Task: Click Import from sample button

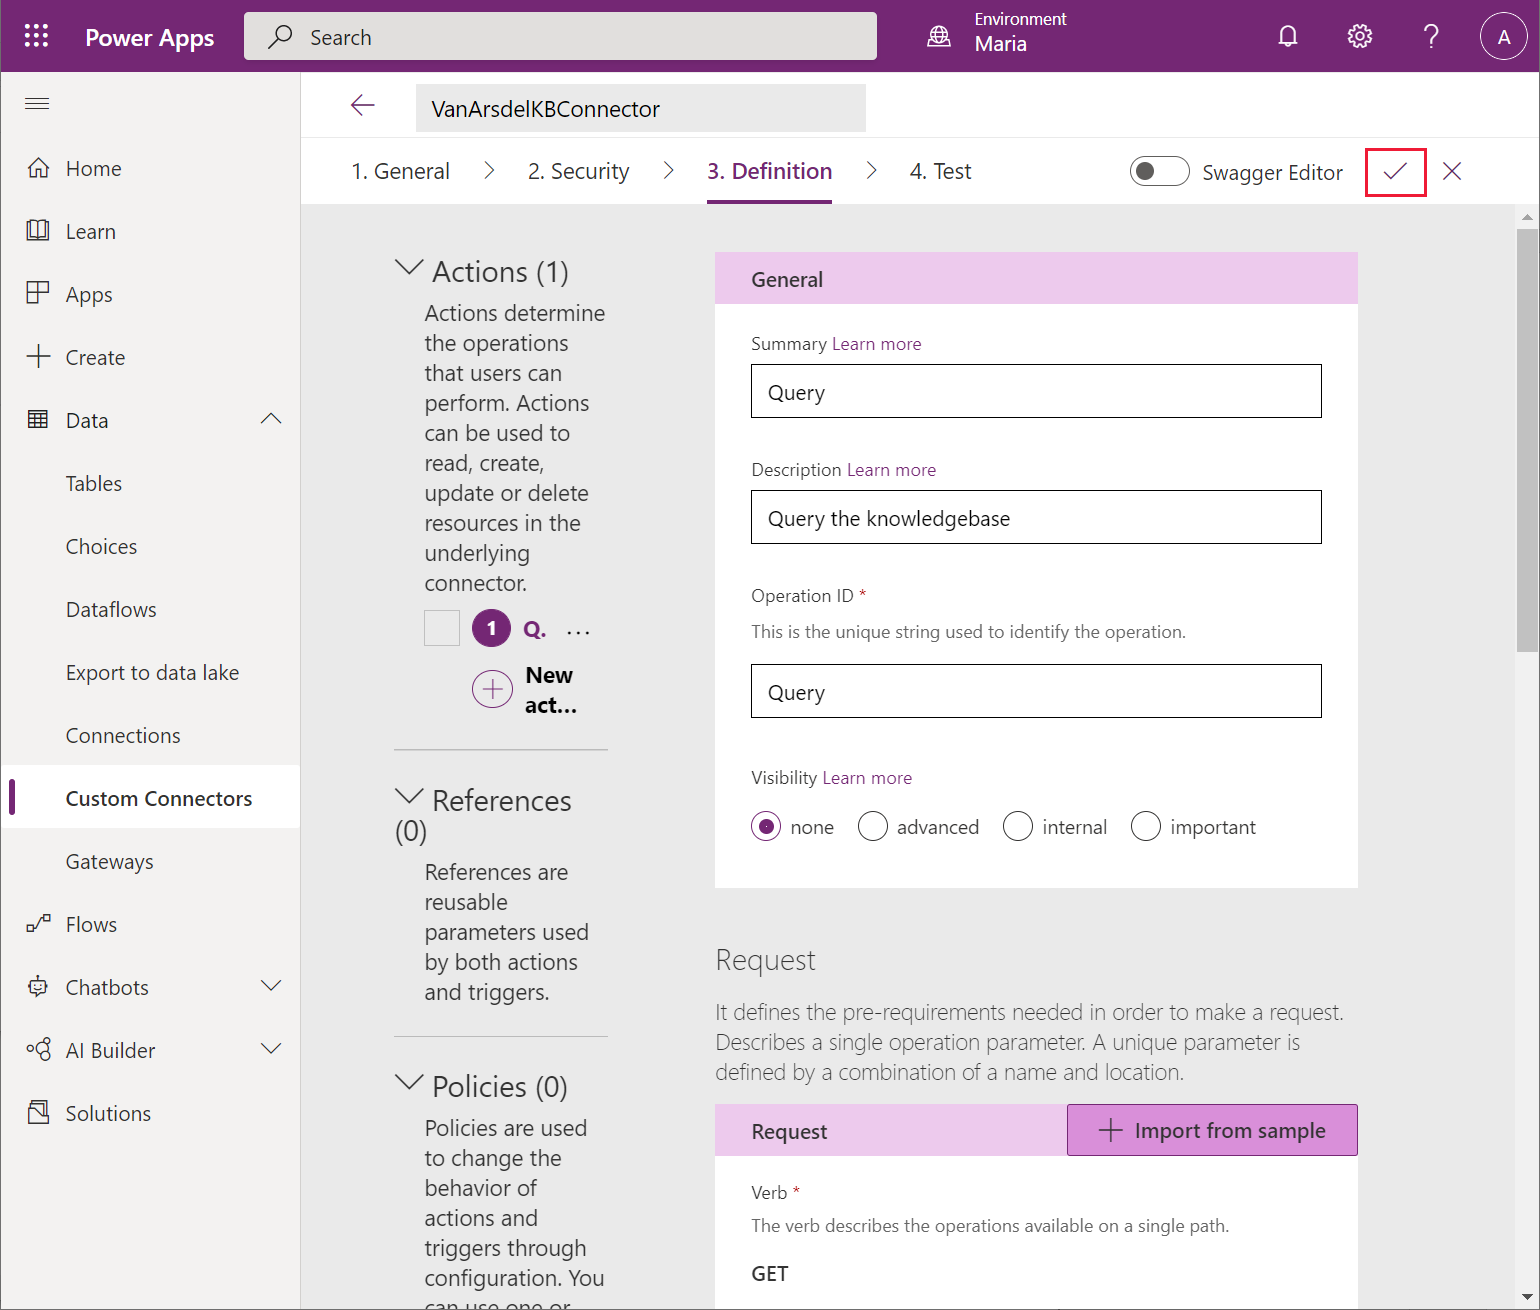Action: (x=1212, y=1130)
